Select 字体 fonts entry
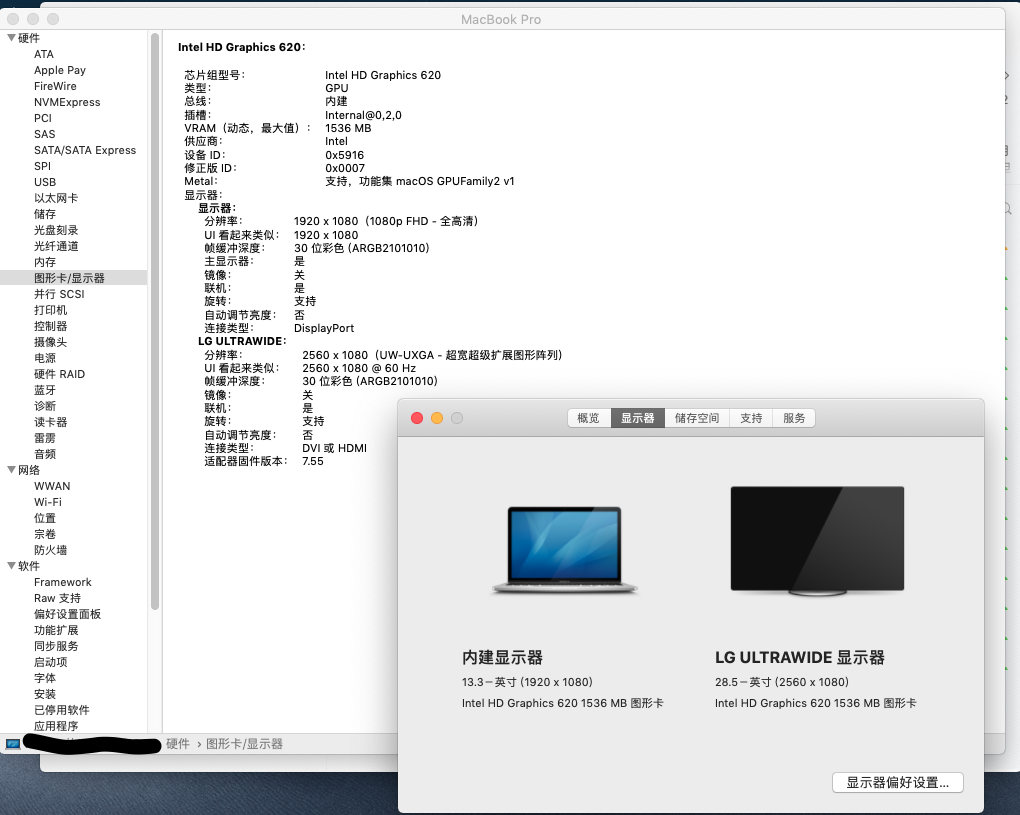Image resolution: width=1020 pixels, height=815 pixels. (x=45, y=678)
